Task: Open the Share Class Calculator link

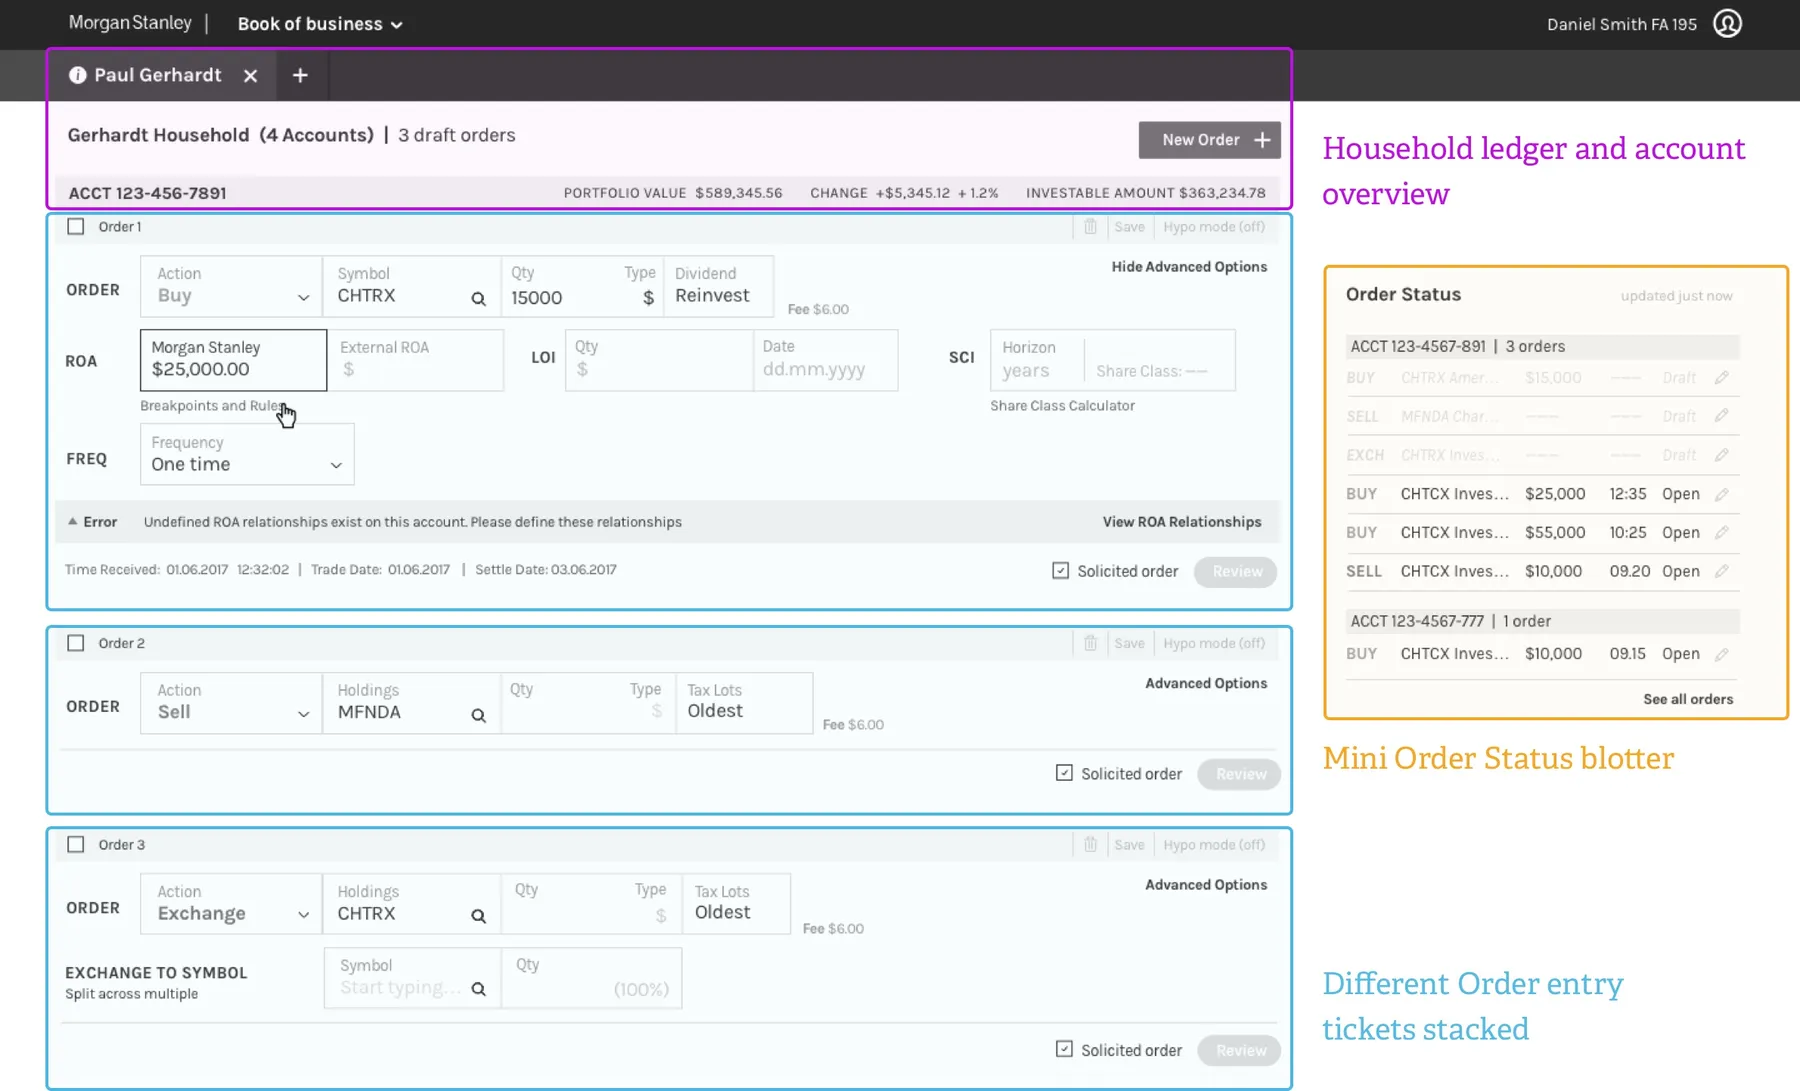Action: (x=1062, y=406)
